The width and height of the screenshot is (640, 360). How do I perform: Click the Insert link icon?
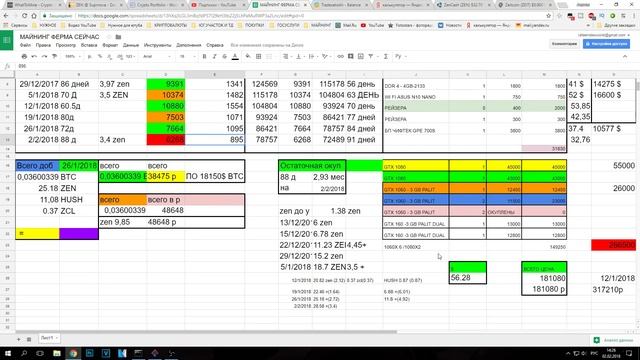[x=340, y=56]
